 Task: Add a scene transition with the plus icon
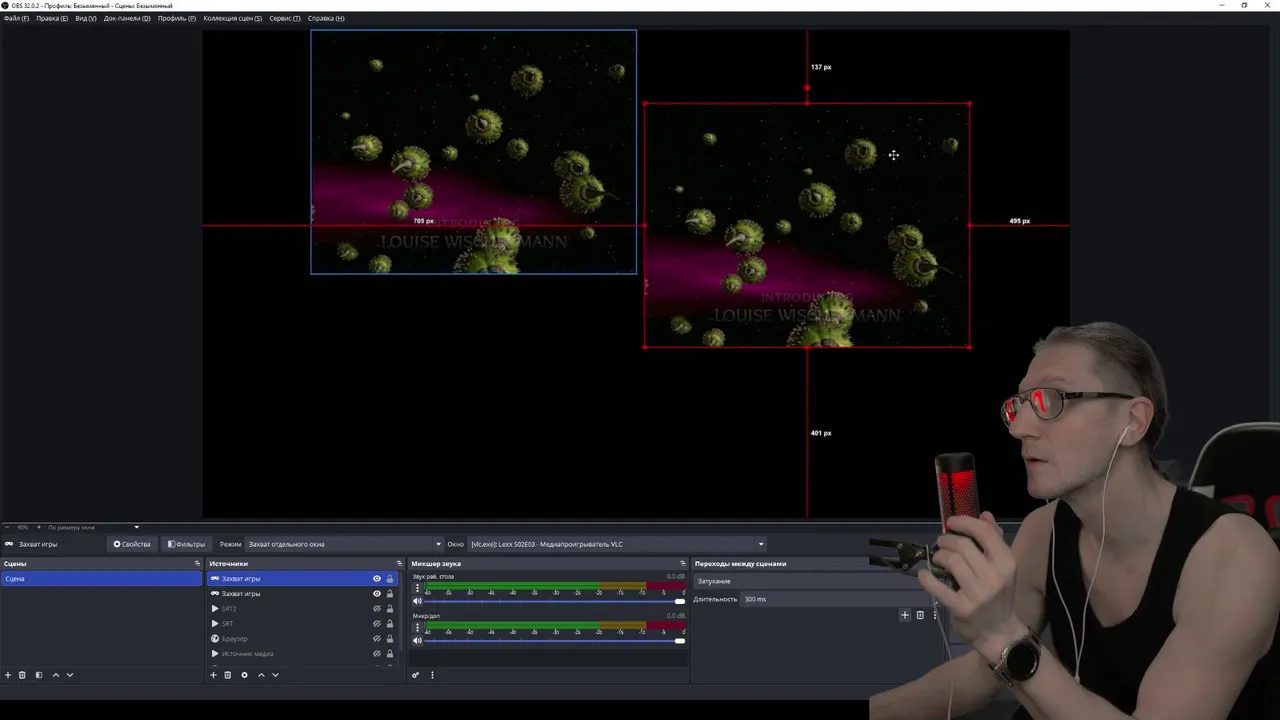click(x=905, y=615)
